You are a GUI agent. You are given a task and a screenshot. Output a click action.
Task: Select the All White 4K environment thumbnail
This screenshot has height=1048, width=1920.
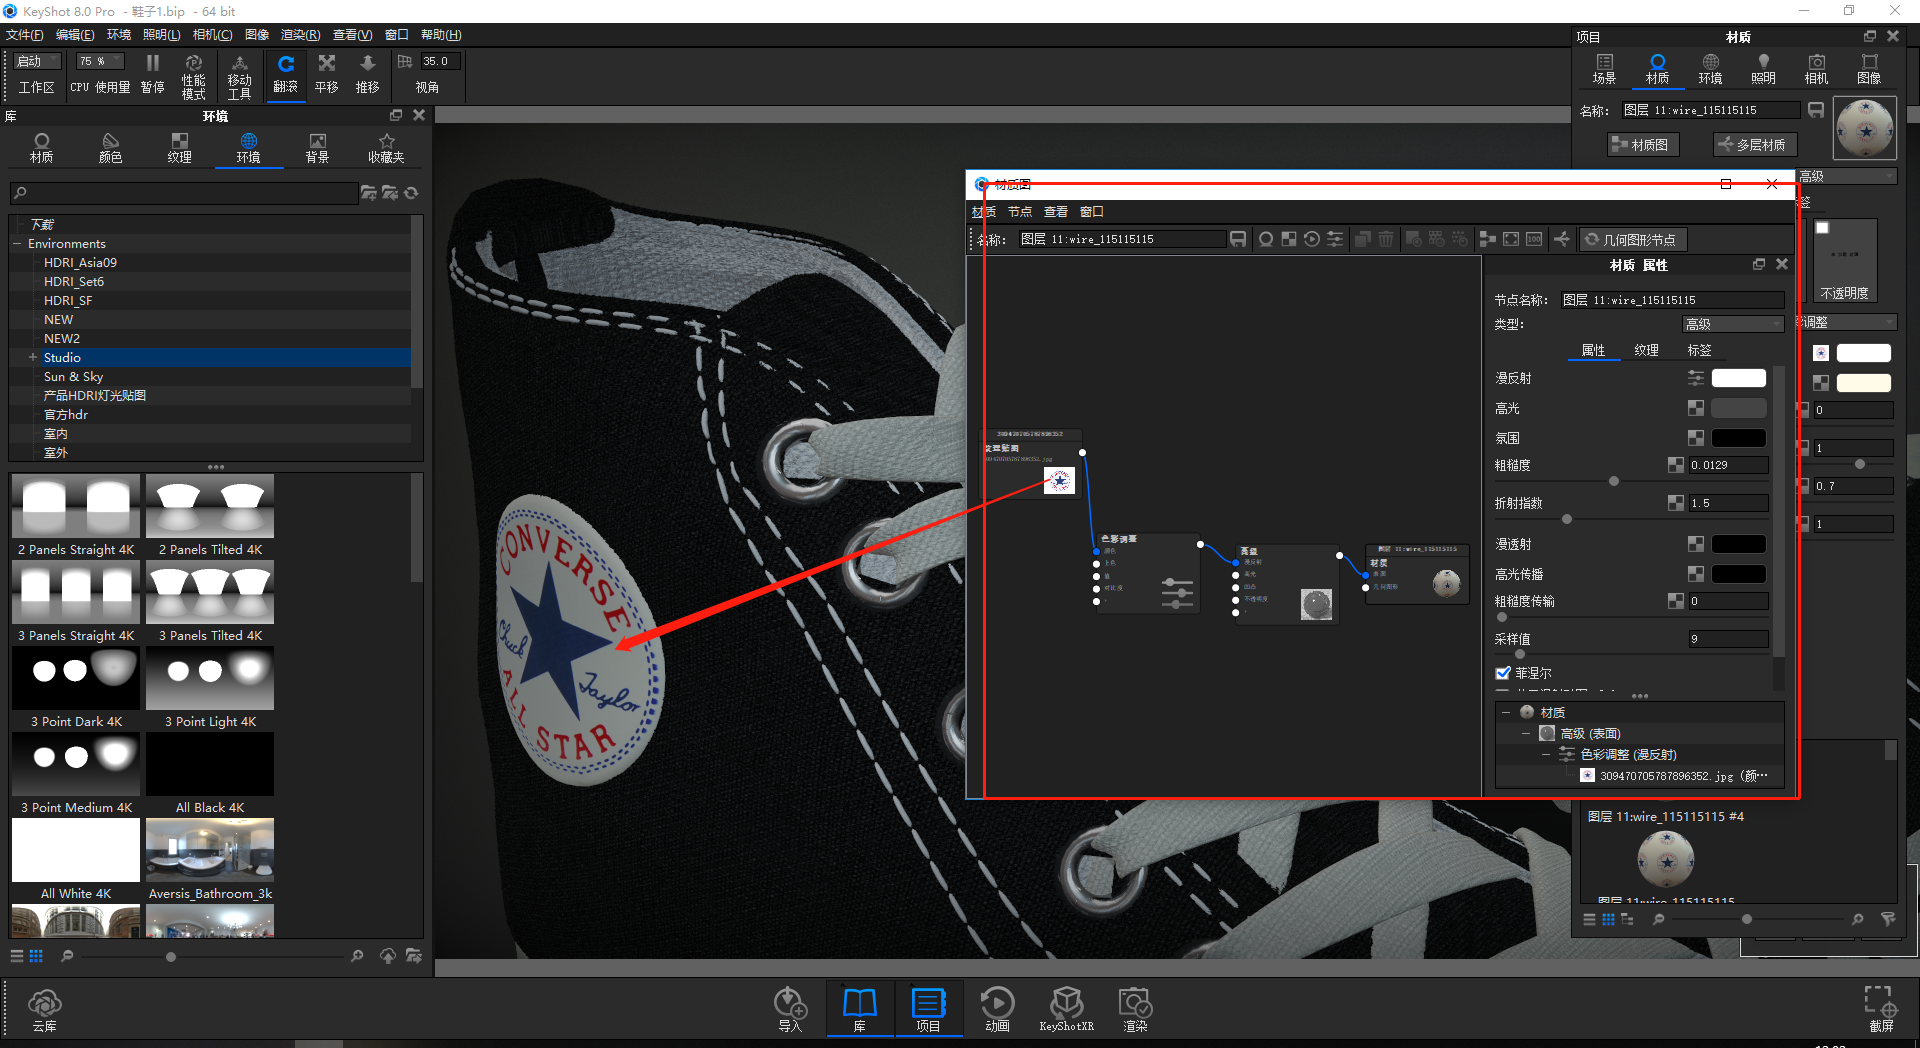click(75, 850)
